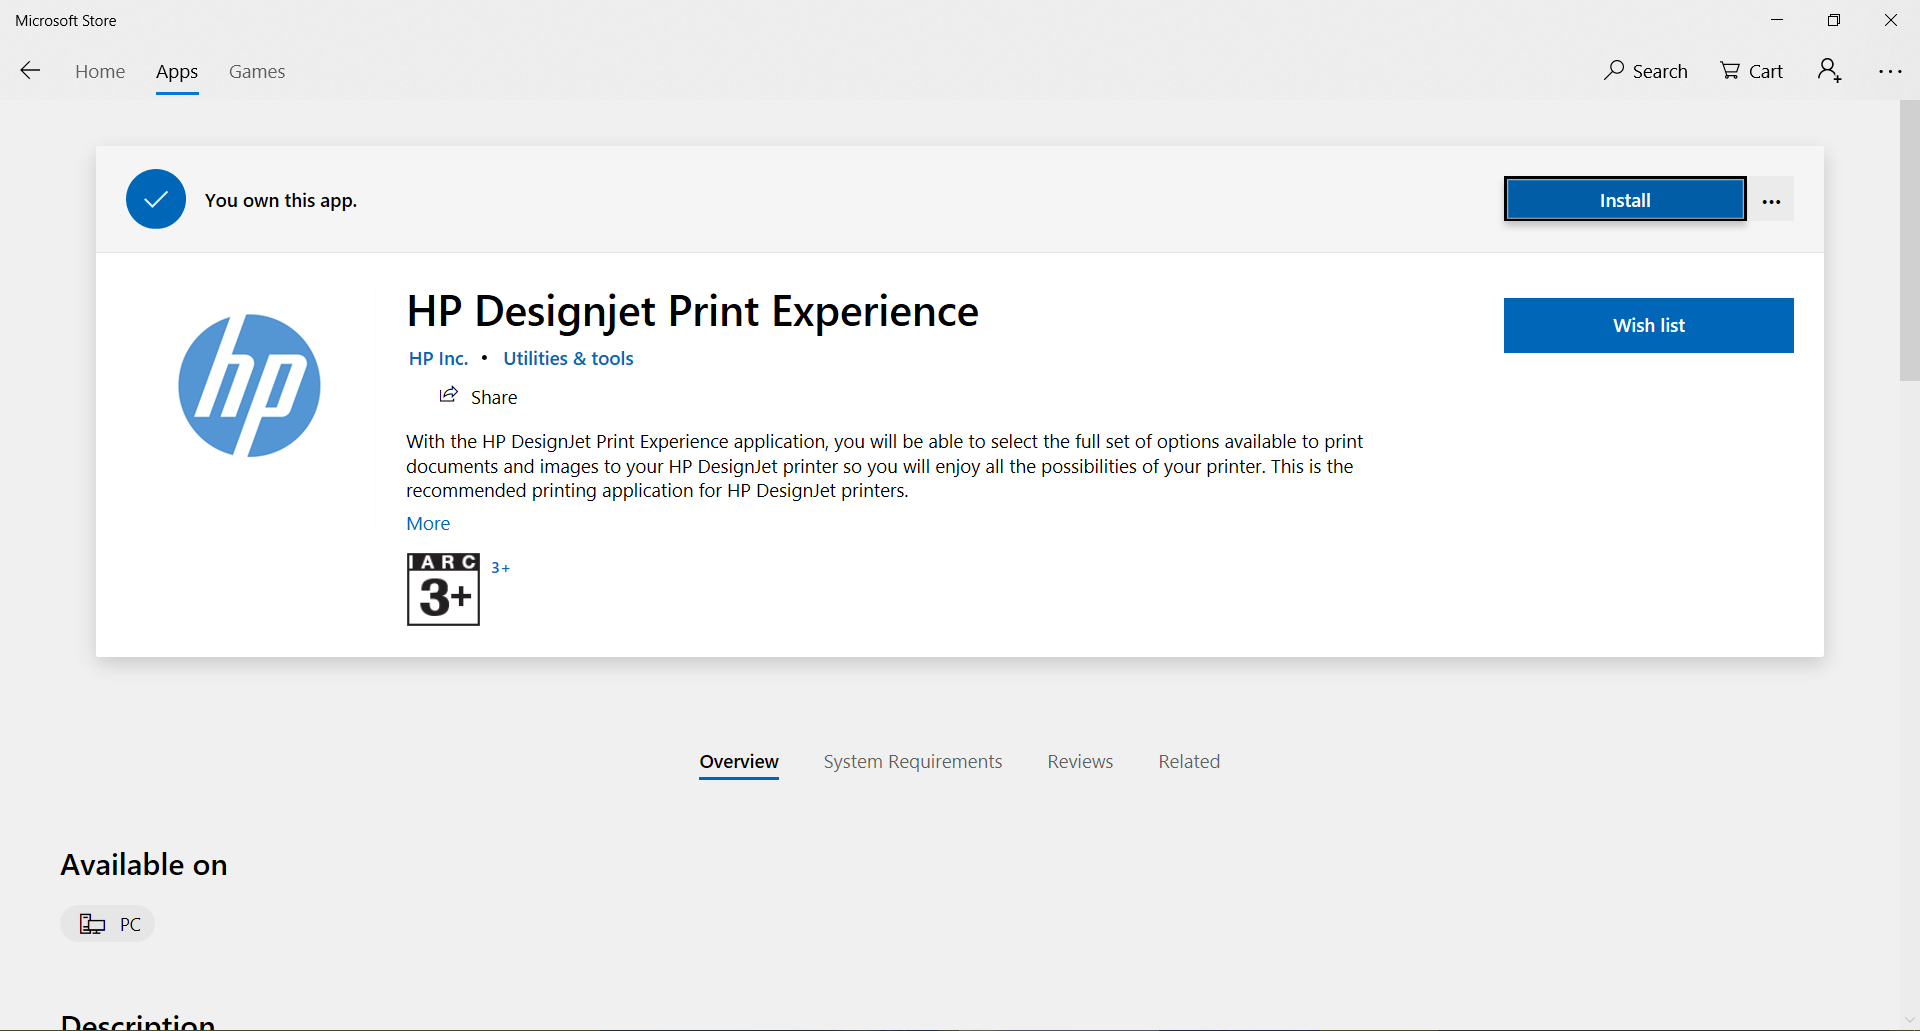Add the app to Wish list

pos(1649,325)
